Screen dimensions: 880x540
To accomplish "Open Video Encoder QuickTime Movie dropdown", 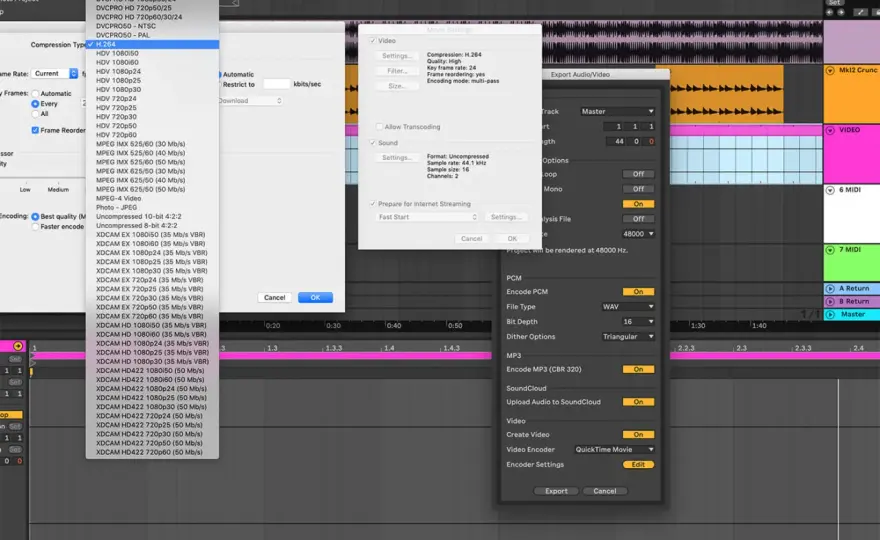I will (614, 450).
